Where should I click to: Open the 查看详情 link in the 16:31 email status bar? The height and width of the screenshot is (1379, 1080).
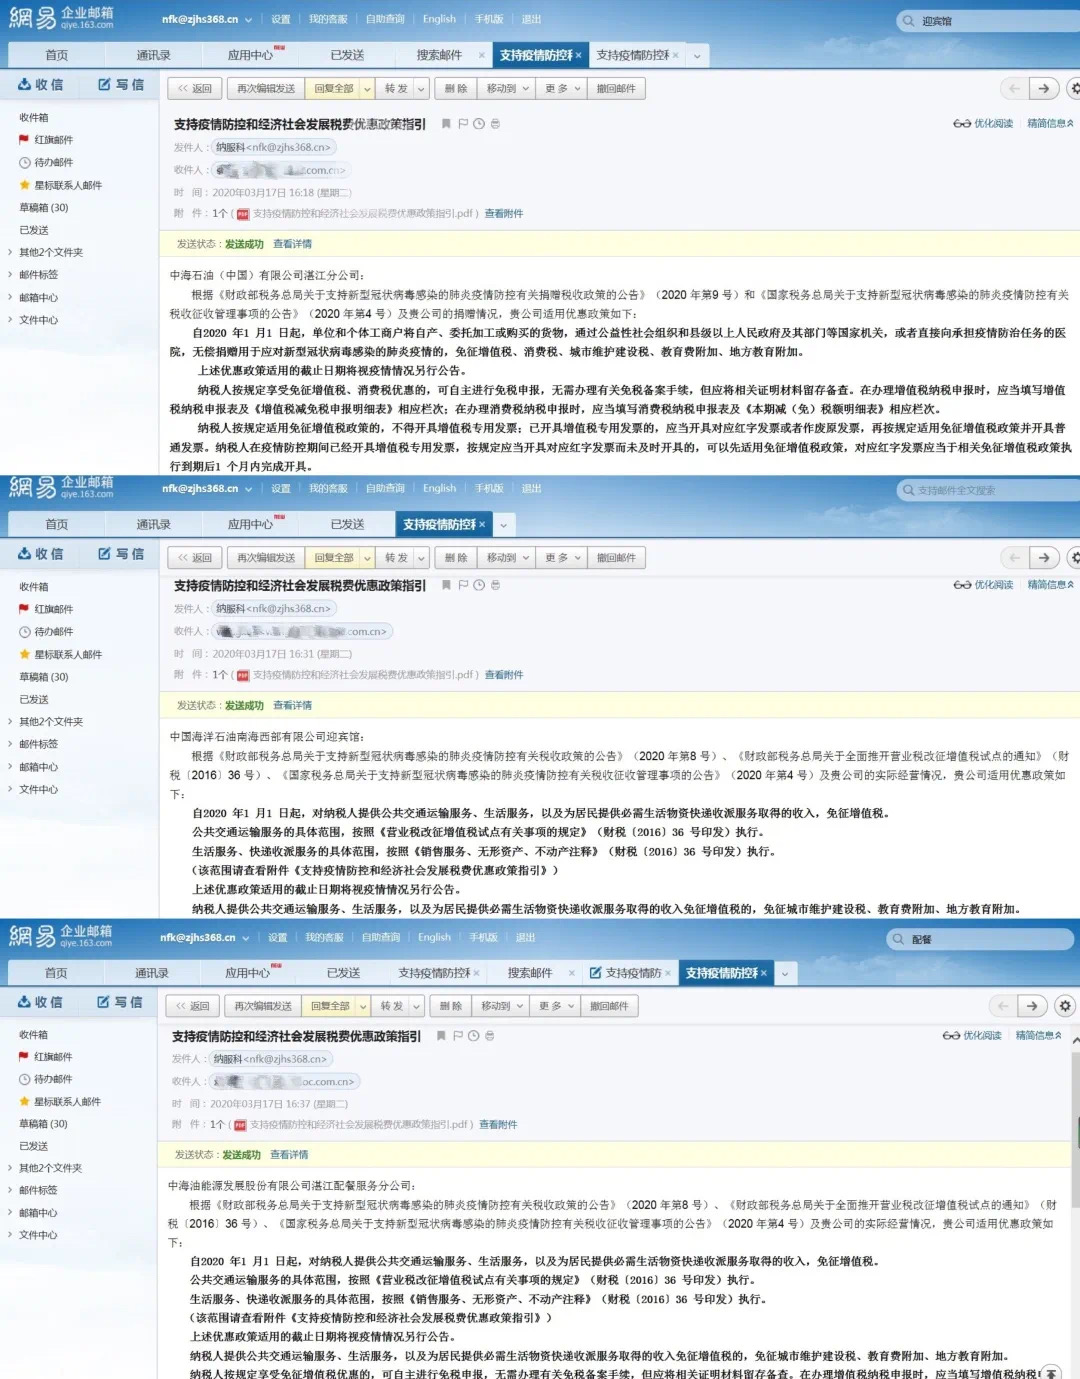[x=292, y=706]
